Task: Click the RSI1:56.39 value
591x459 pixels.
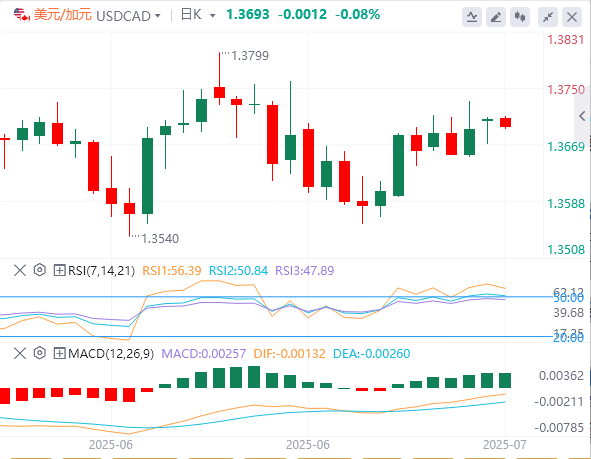Action: coord(171,271)
